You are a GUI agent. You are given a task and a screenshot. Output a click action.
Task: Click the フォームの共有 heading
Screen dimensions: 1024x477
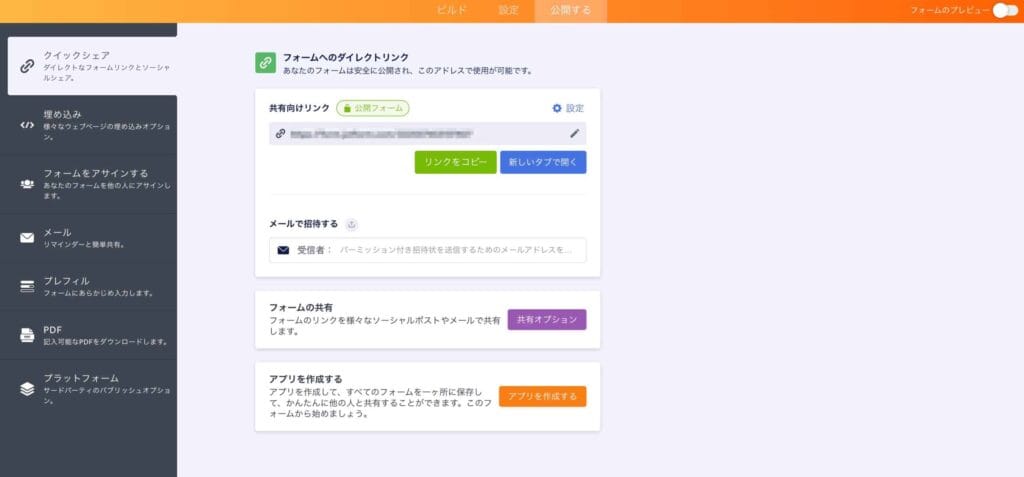(301, 307)
